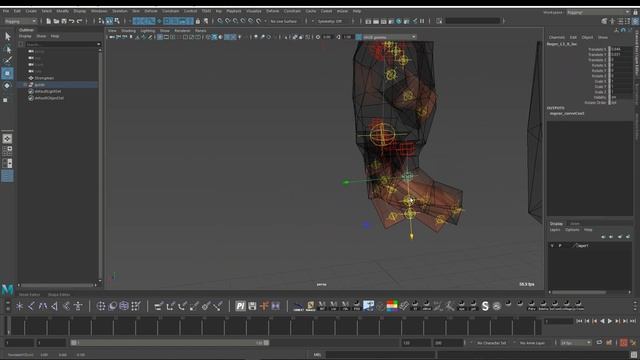Activate the highlighted blue tool in the toolbox
The height and width of the screenshot is (360, 640).
(x=7, y=73)
